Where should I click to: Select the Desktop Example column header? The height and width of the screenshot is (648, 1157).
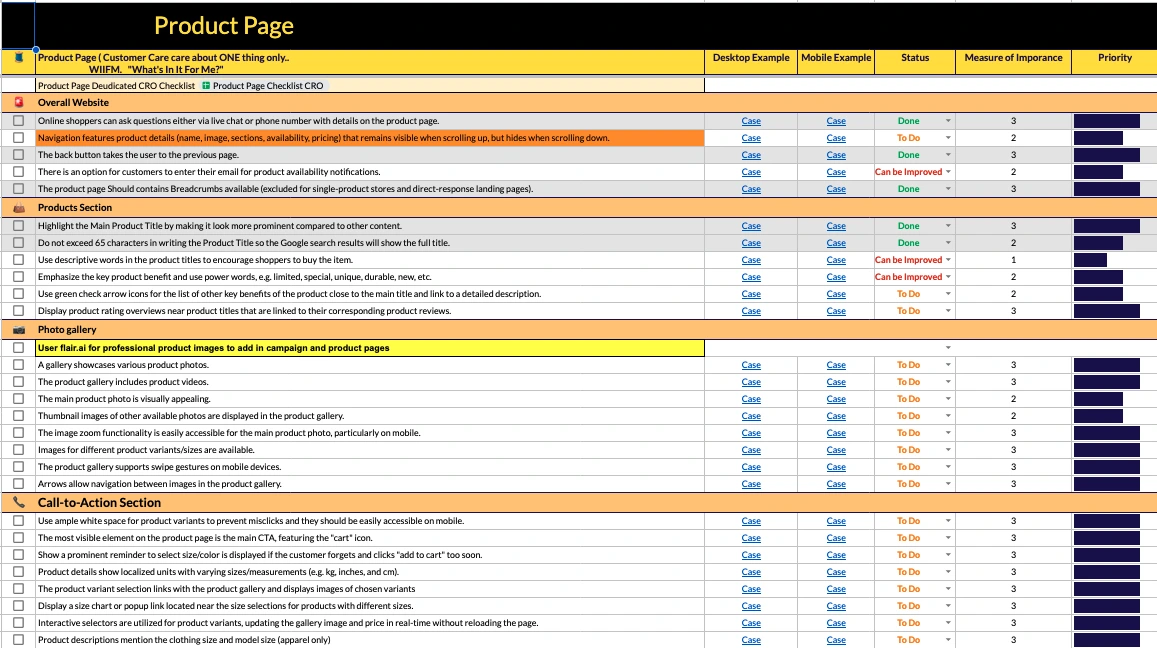[x=750, y=58]
